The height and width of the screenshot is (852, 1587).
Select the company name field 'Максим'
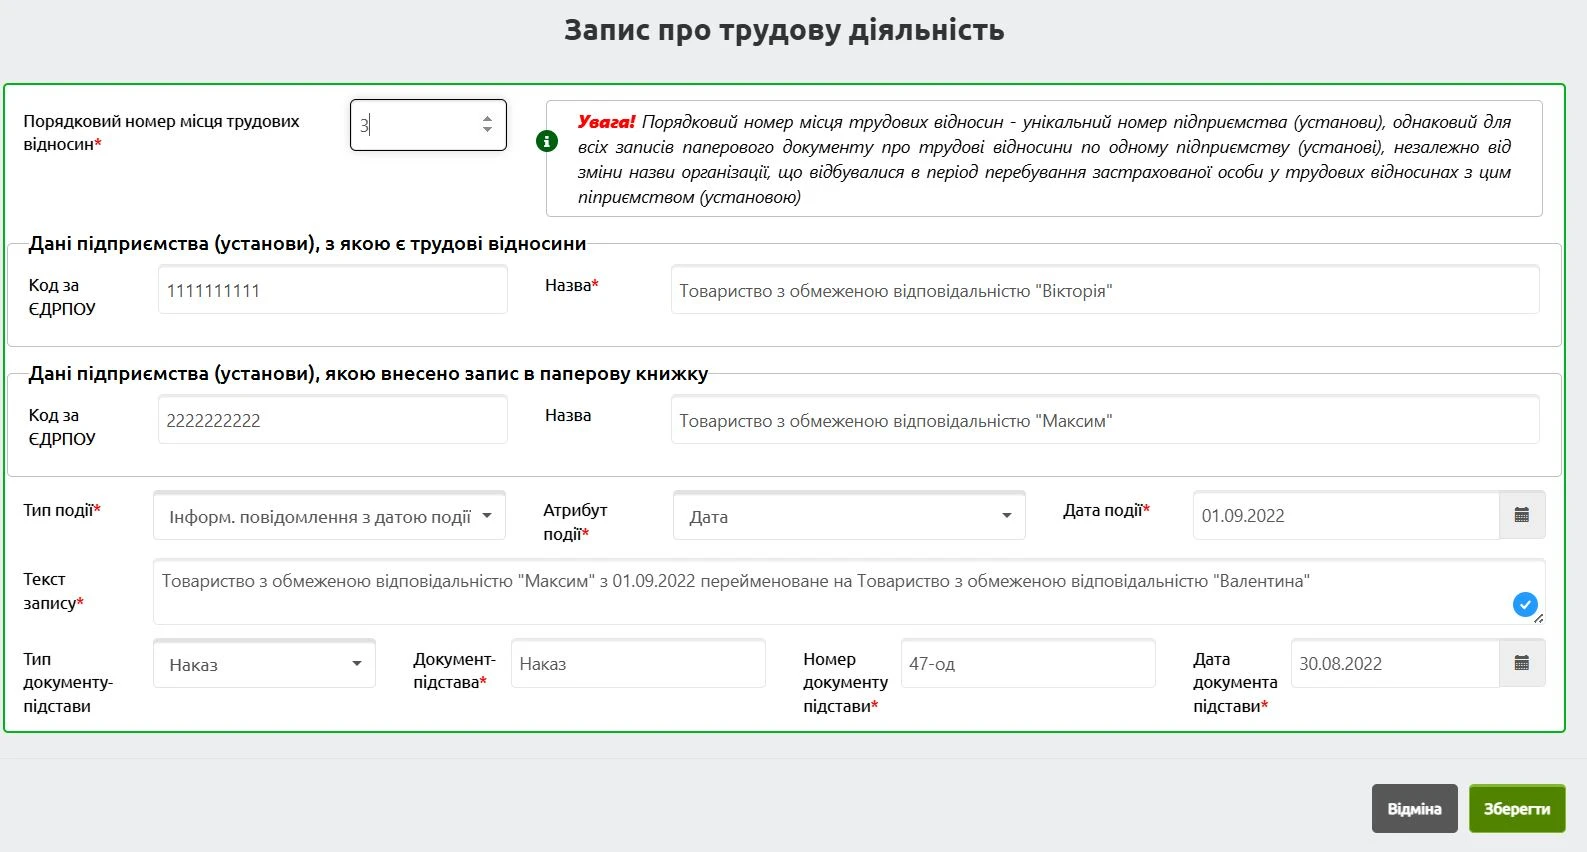click(x=1104, y=421)
